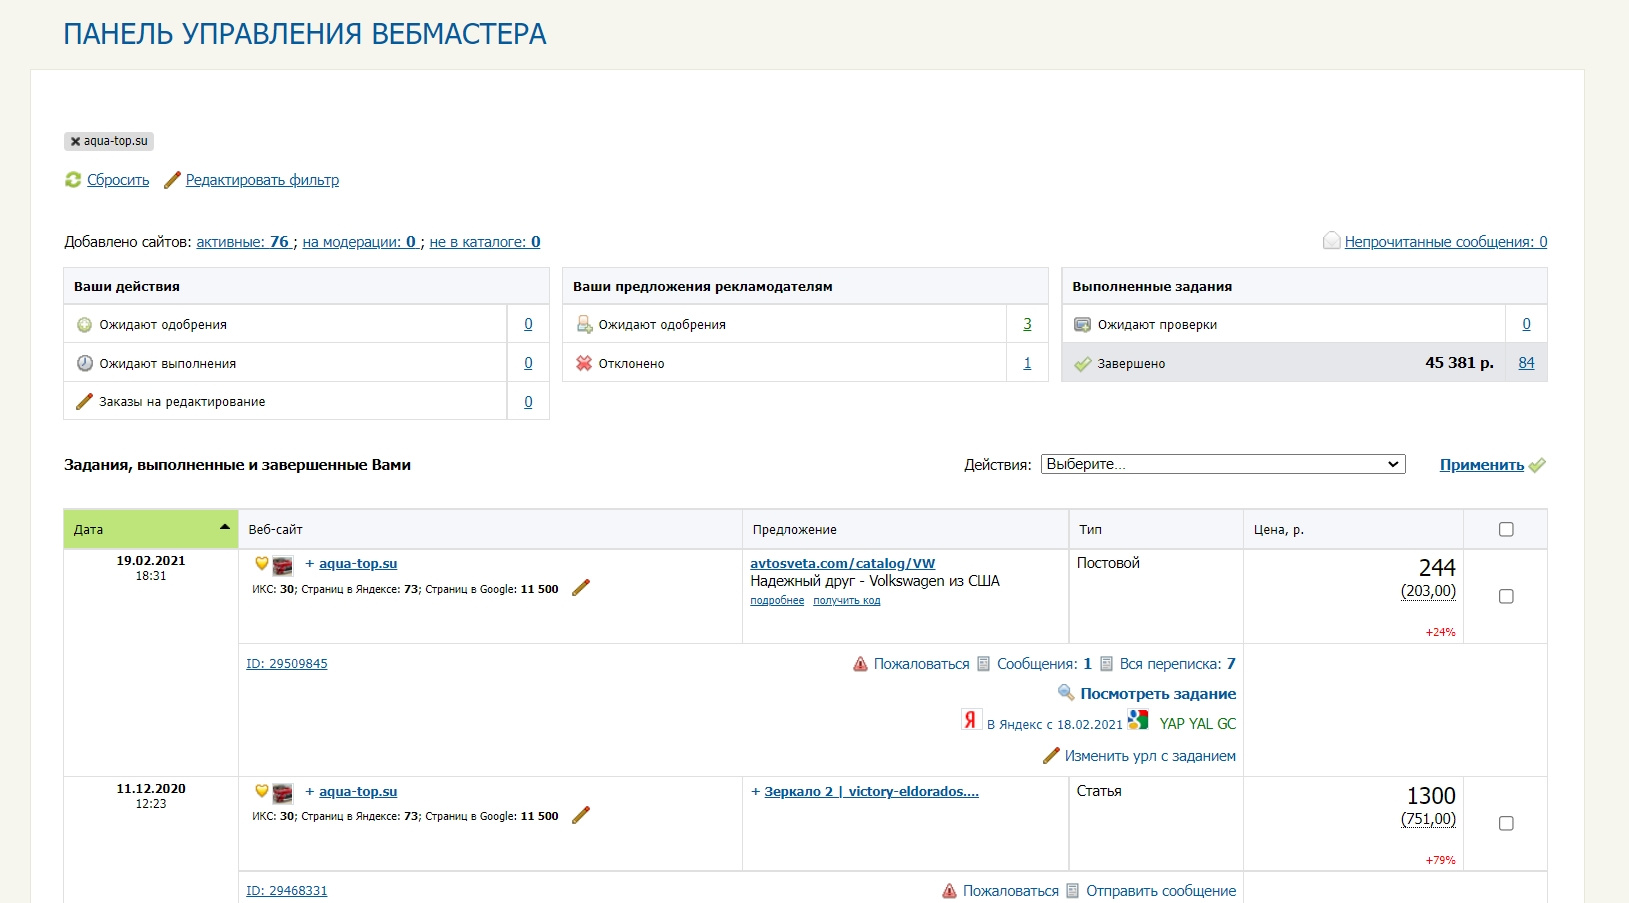Click pencil edit icon in 19.02.2021 row
This screenshot has width=1629, height=903.
(x=581, y=588)
